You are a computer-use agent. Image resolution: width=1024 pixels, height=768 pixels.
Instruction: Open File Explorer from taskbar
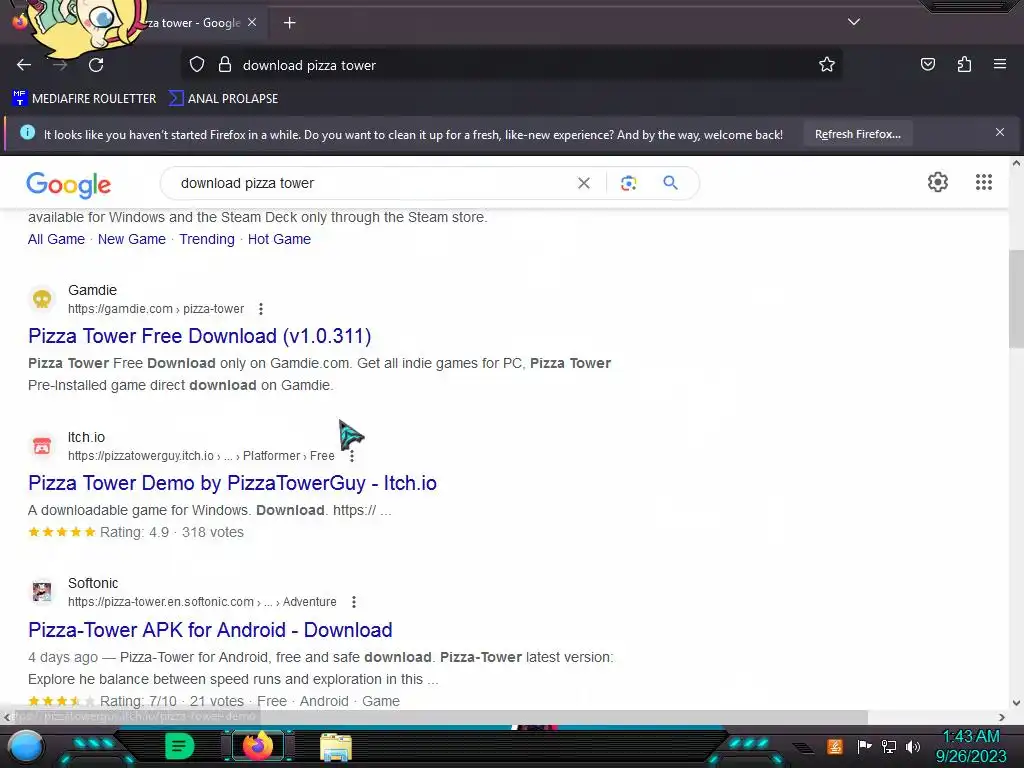tap(336, 746)
